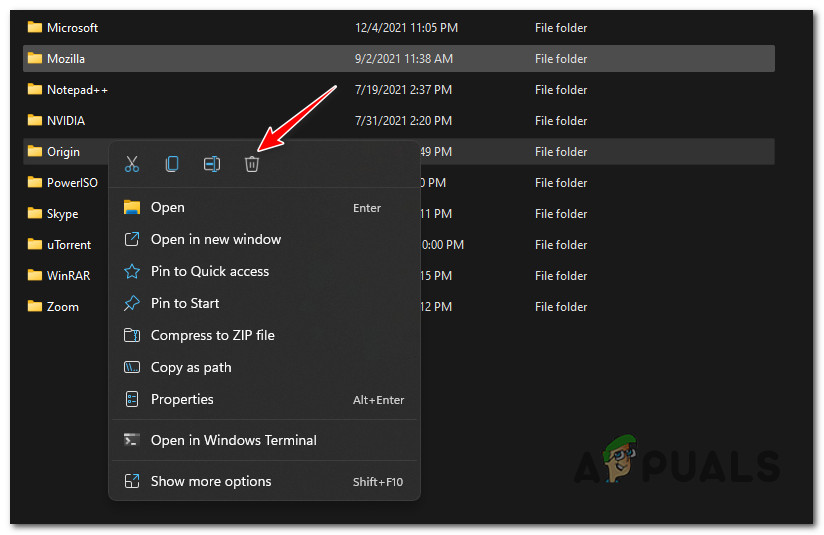Click the NVIDIA folder icon
The height and width of the screenshot is (535, 824).
[35, 120]
